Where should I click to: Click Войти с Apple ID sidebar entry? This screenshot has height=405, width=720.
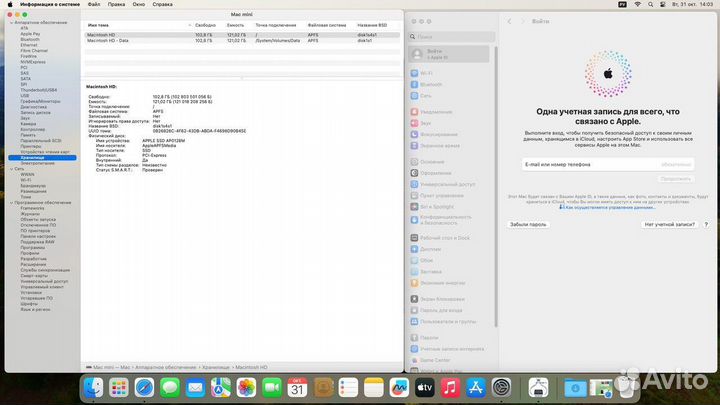449,54
